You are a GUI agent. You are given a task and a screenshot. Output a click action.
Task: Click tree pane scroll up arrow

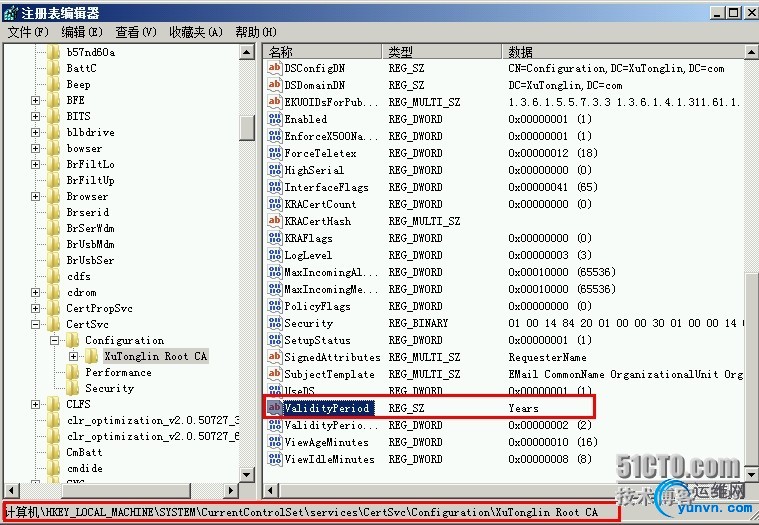(247, 52)
